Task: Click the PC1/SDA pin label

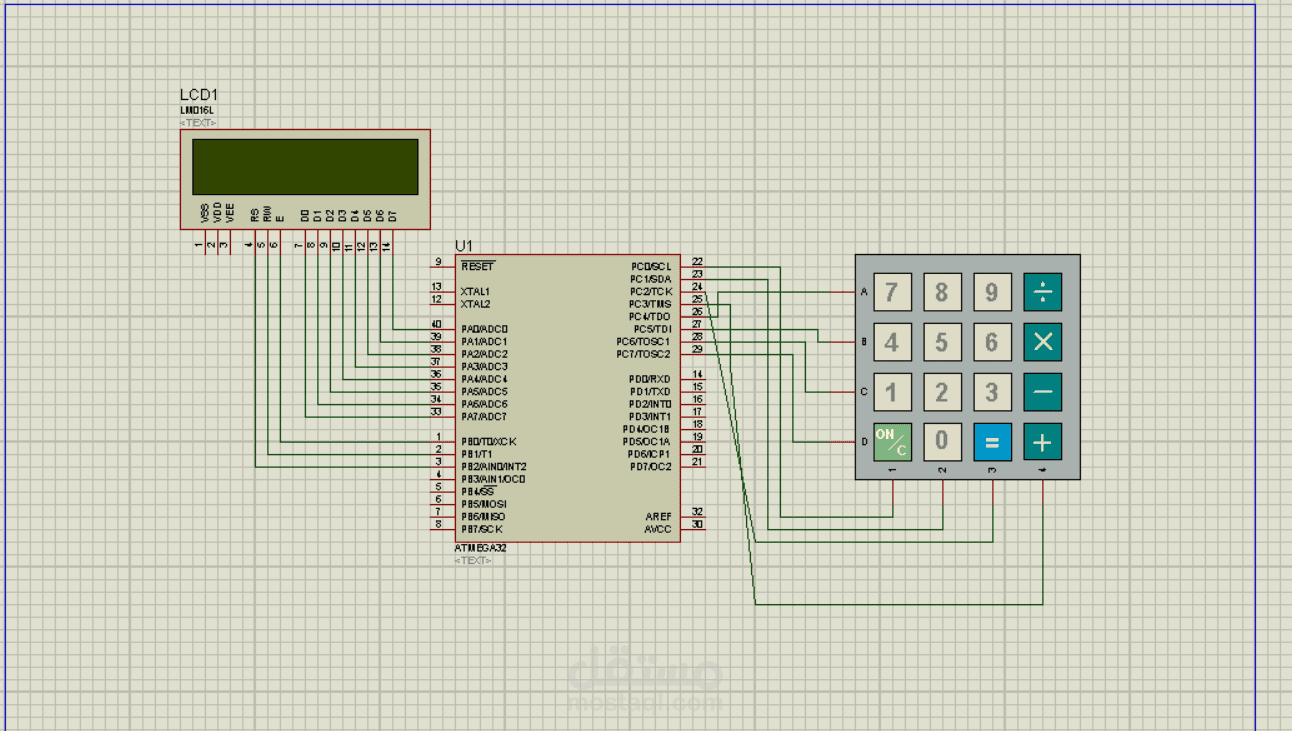Action: [x=651, y=278]
